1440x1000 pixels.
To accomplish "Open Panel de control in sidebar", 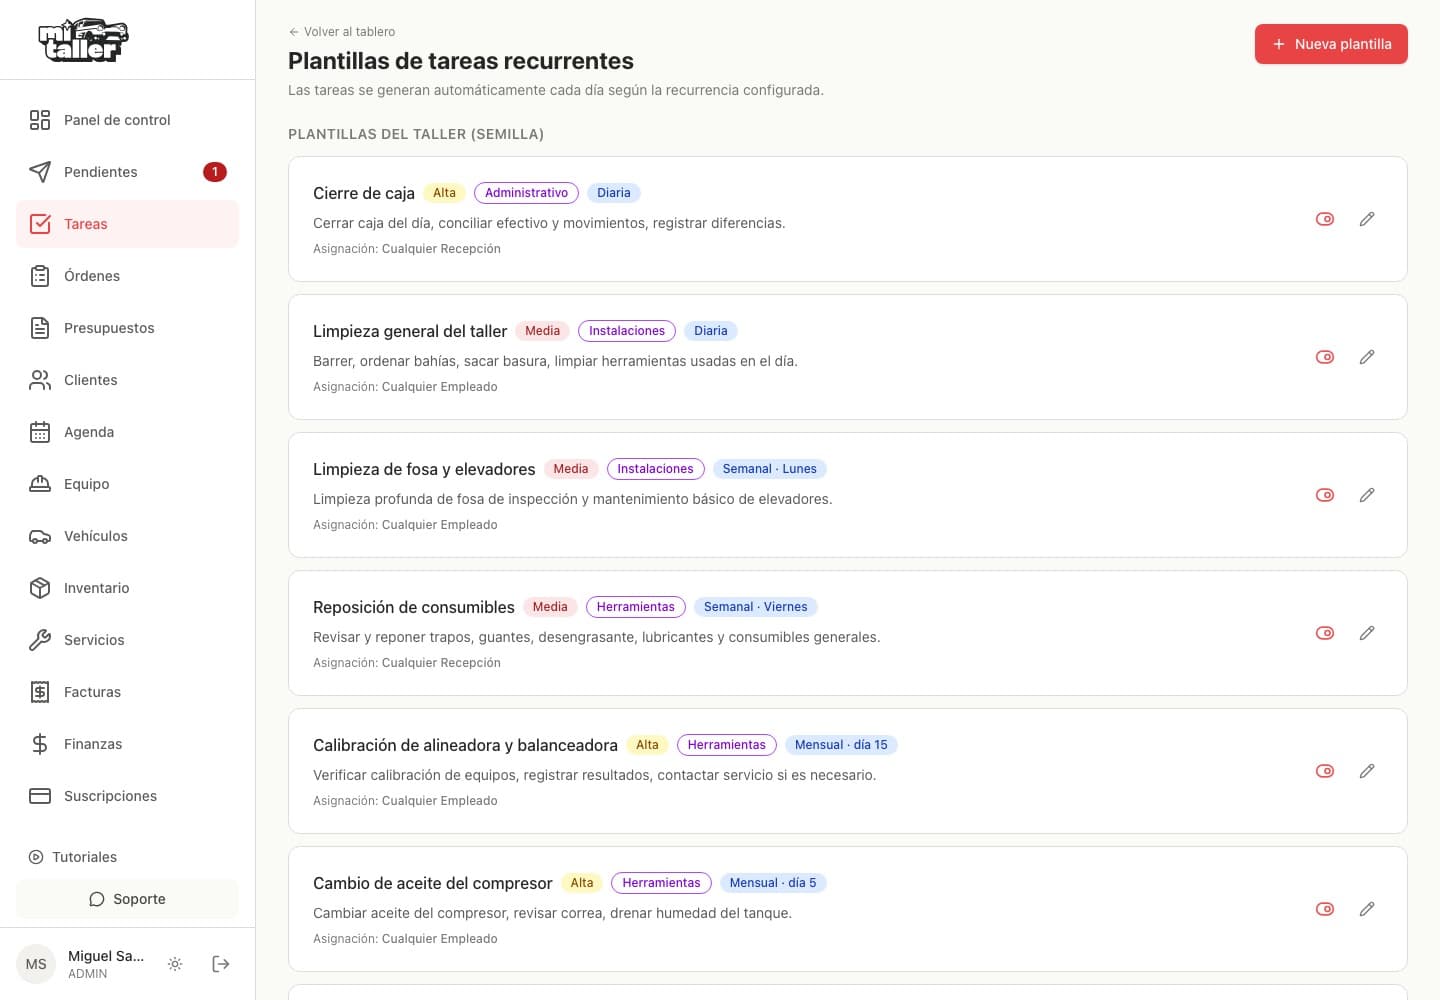I will 127,120.
